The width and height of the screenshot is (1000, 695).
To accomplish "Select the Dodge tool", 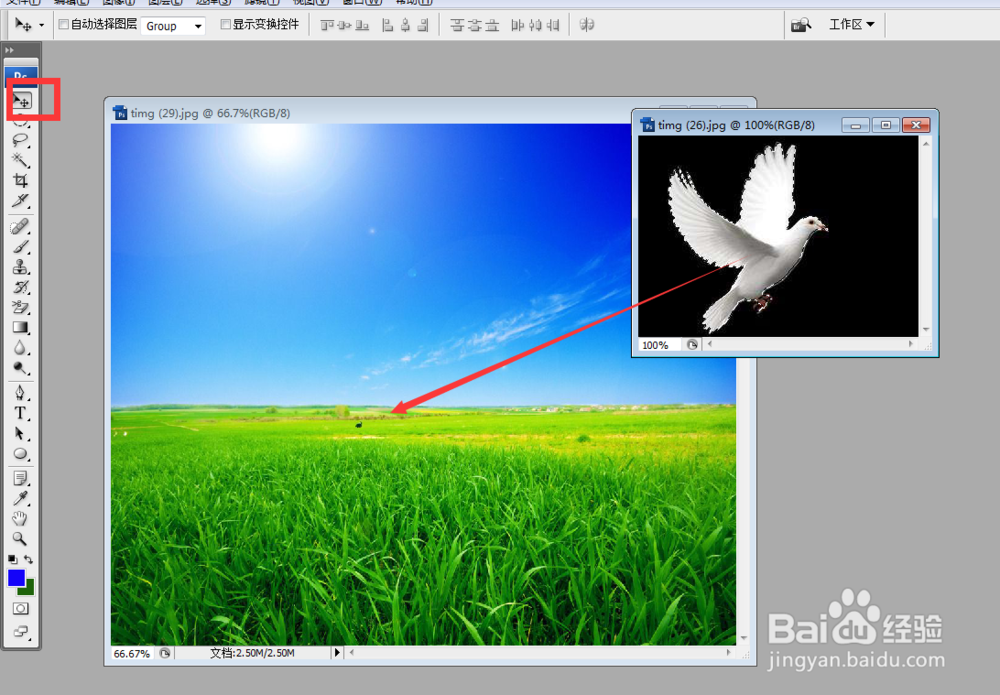I will 20,369.
